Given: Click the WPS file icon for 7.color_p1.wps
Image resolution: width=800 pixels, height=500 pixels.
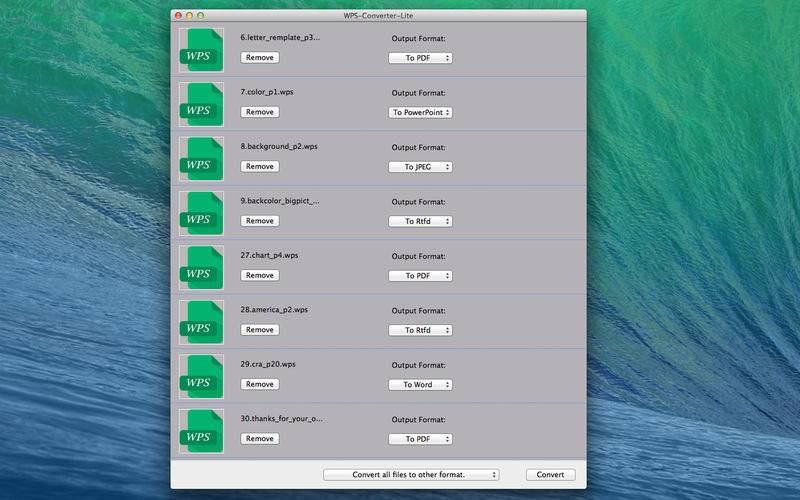Looking at the screenshot, I should pyautogui.click(x=201, y=105).
